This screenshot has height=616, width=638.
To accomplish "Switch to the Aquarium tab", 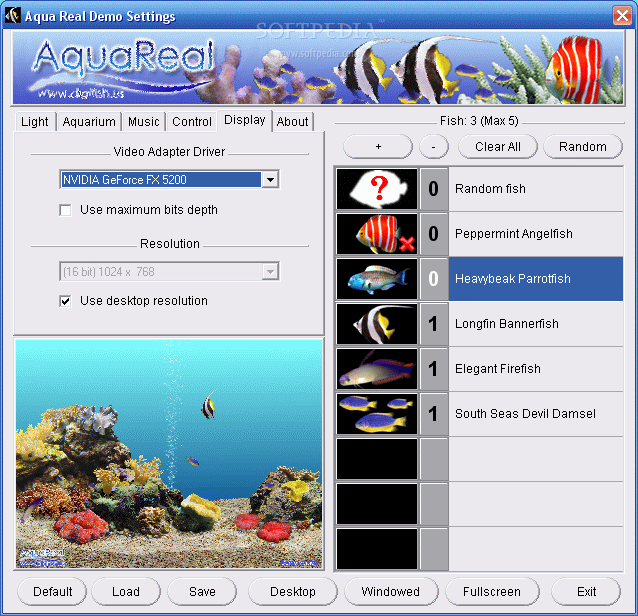I will (89, 122).
